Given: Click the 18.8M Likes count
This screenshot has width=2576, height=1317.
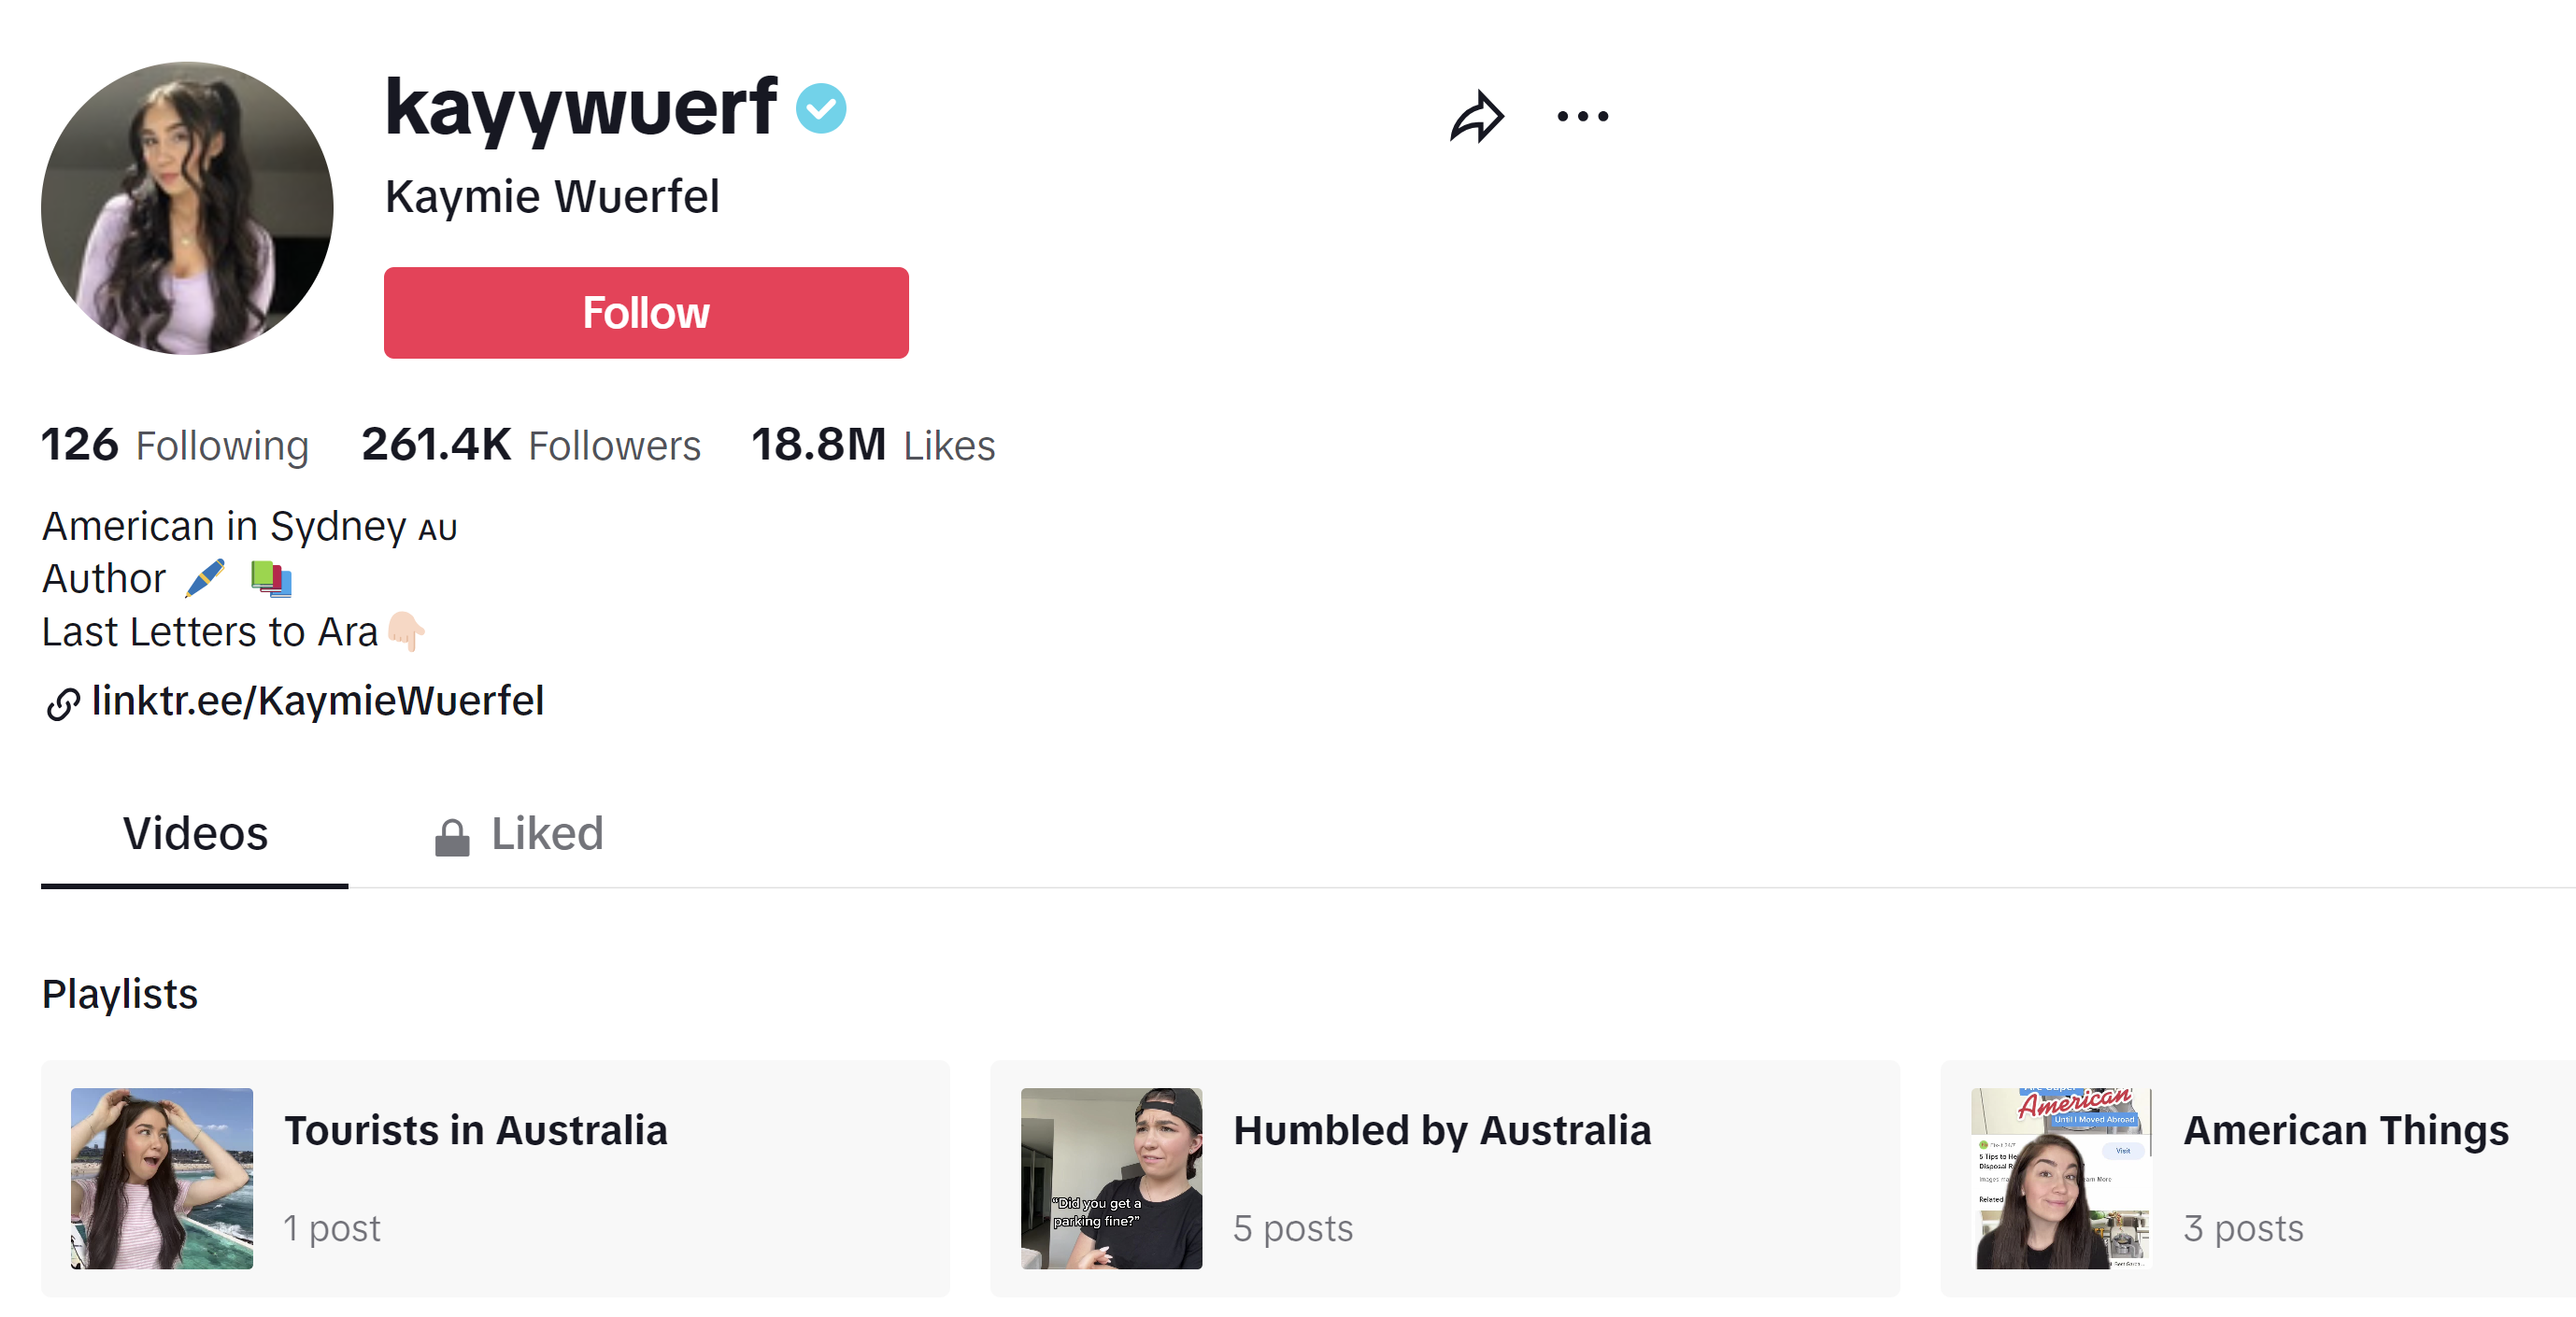Looking at the screenshot, I should 872,445.
